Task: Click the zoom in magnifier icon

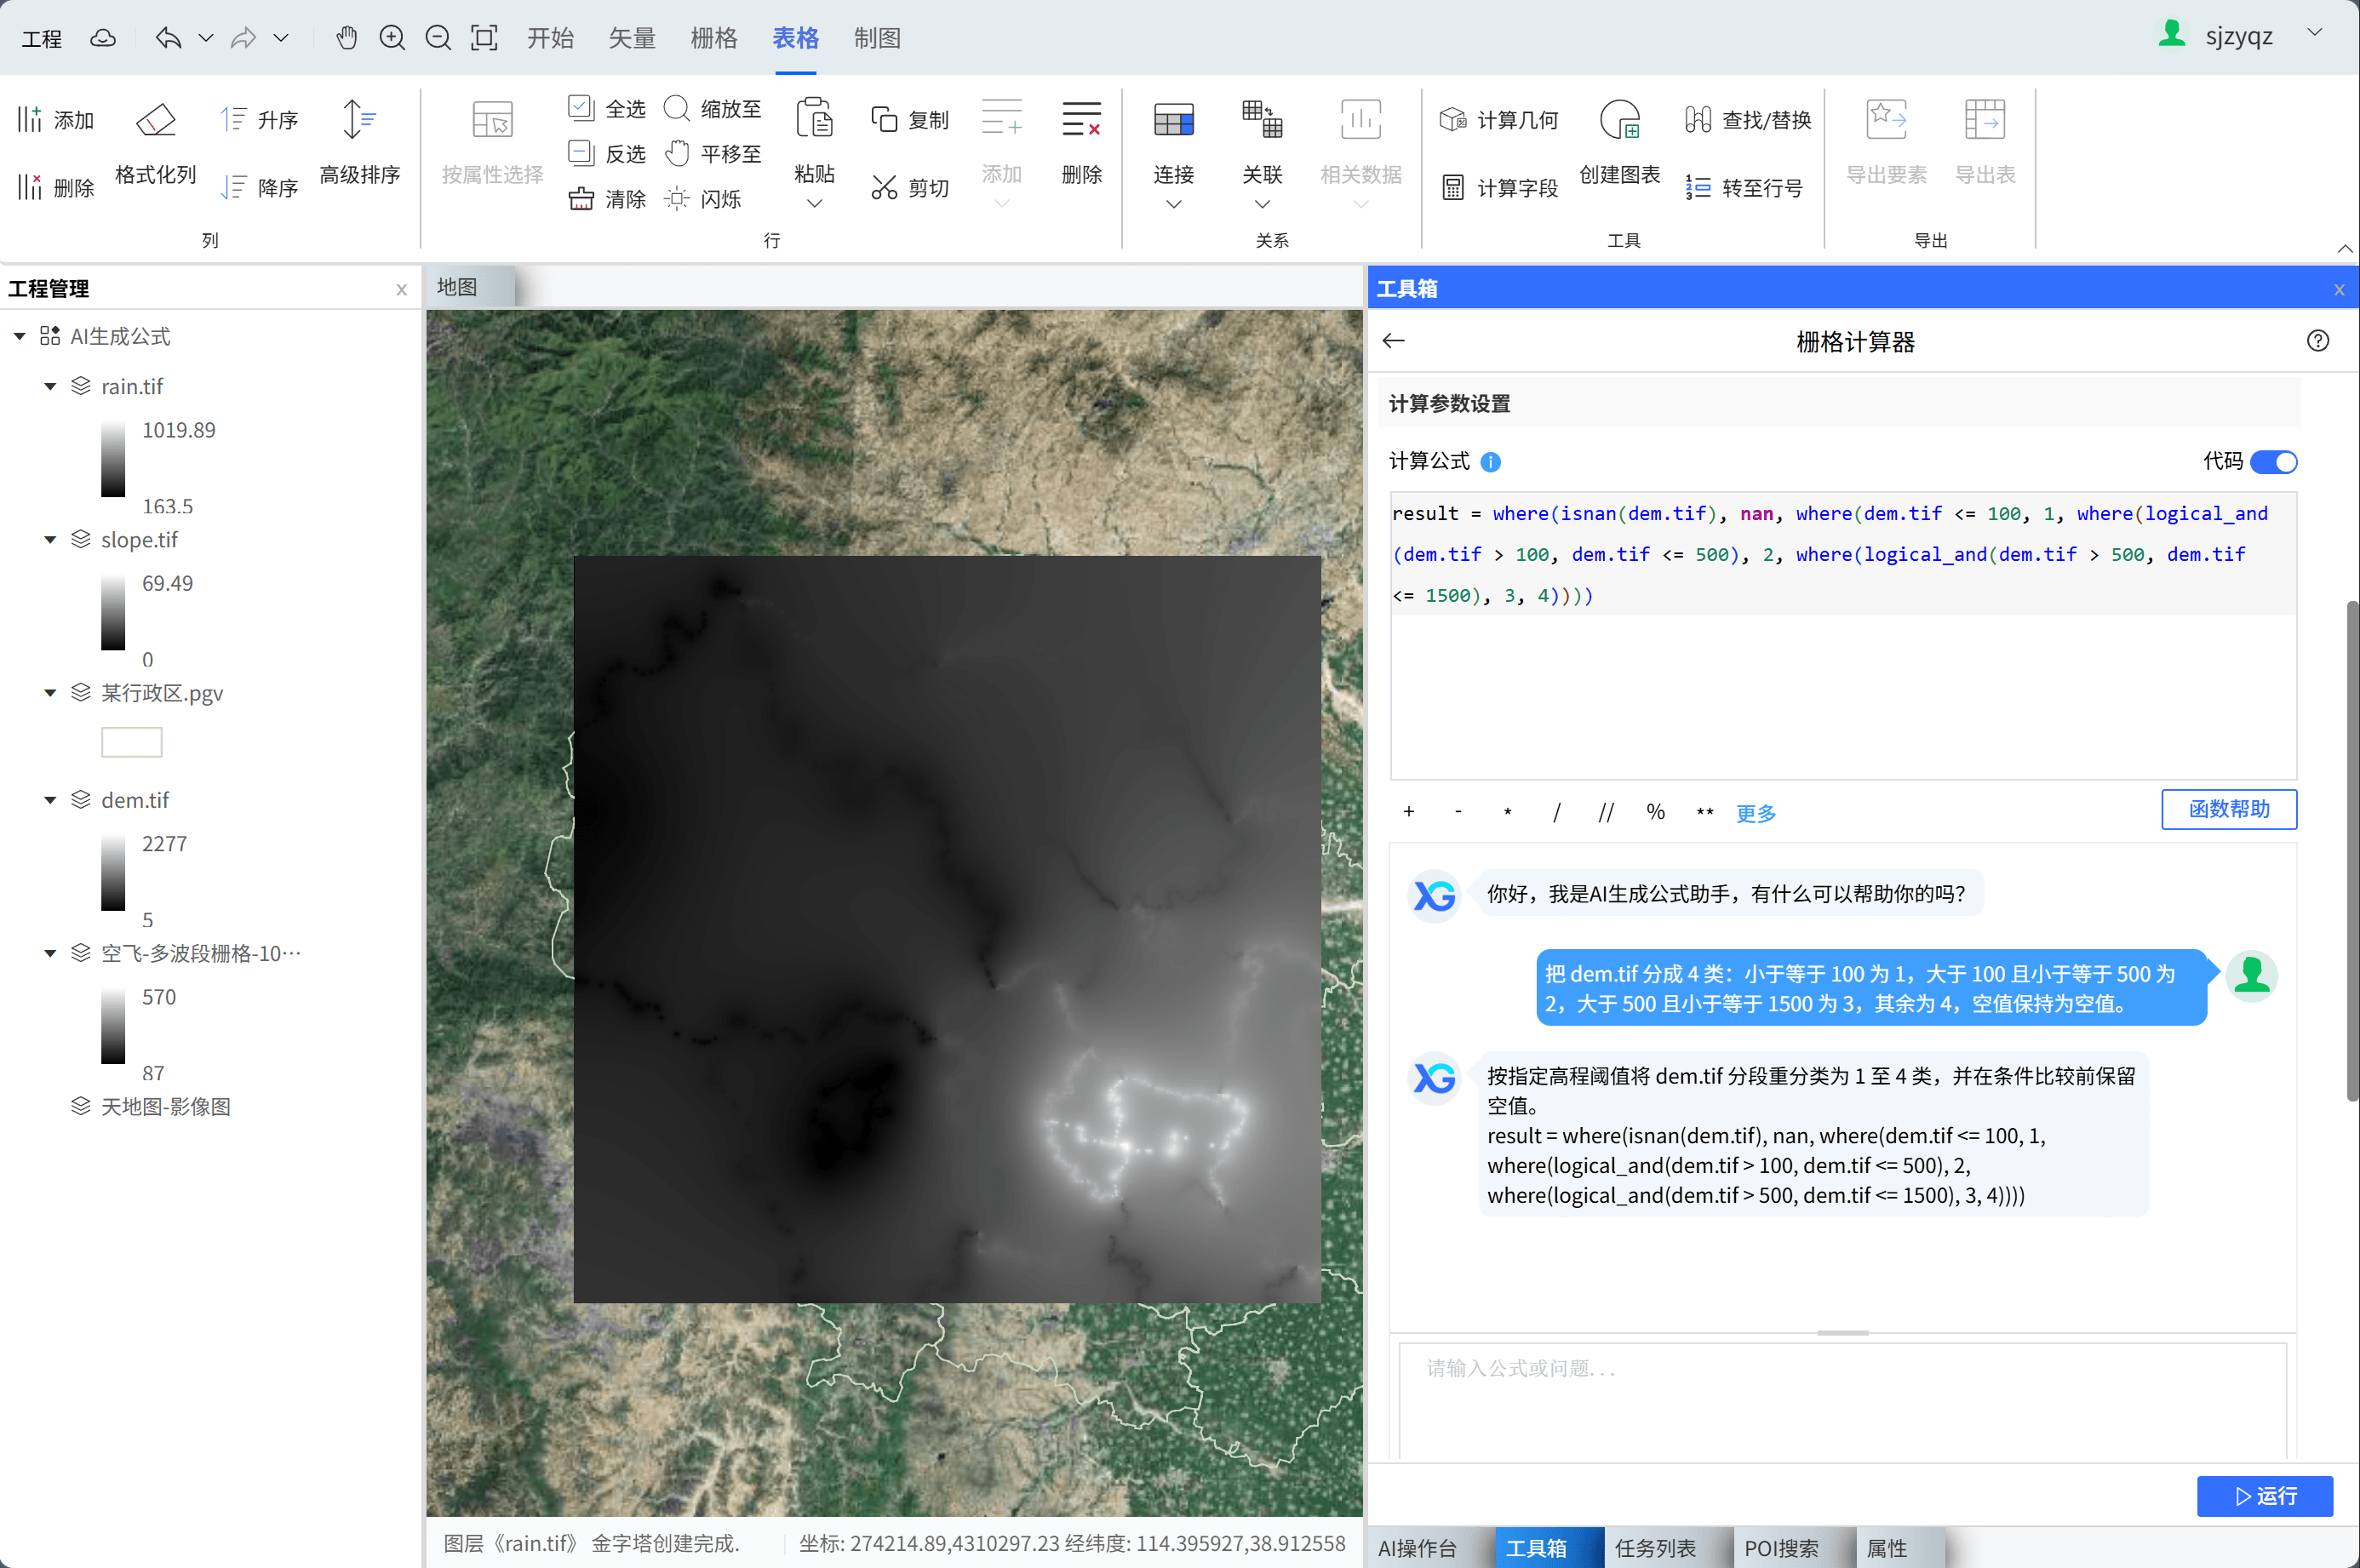Action: [392, 38]
